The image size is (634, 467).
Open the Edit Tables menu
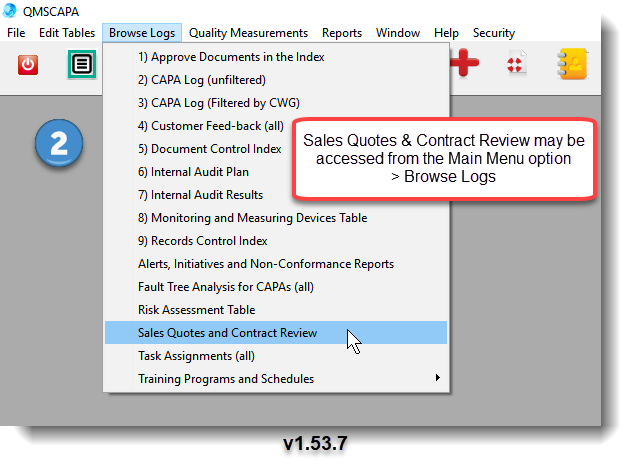[x=66, y=33]
